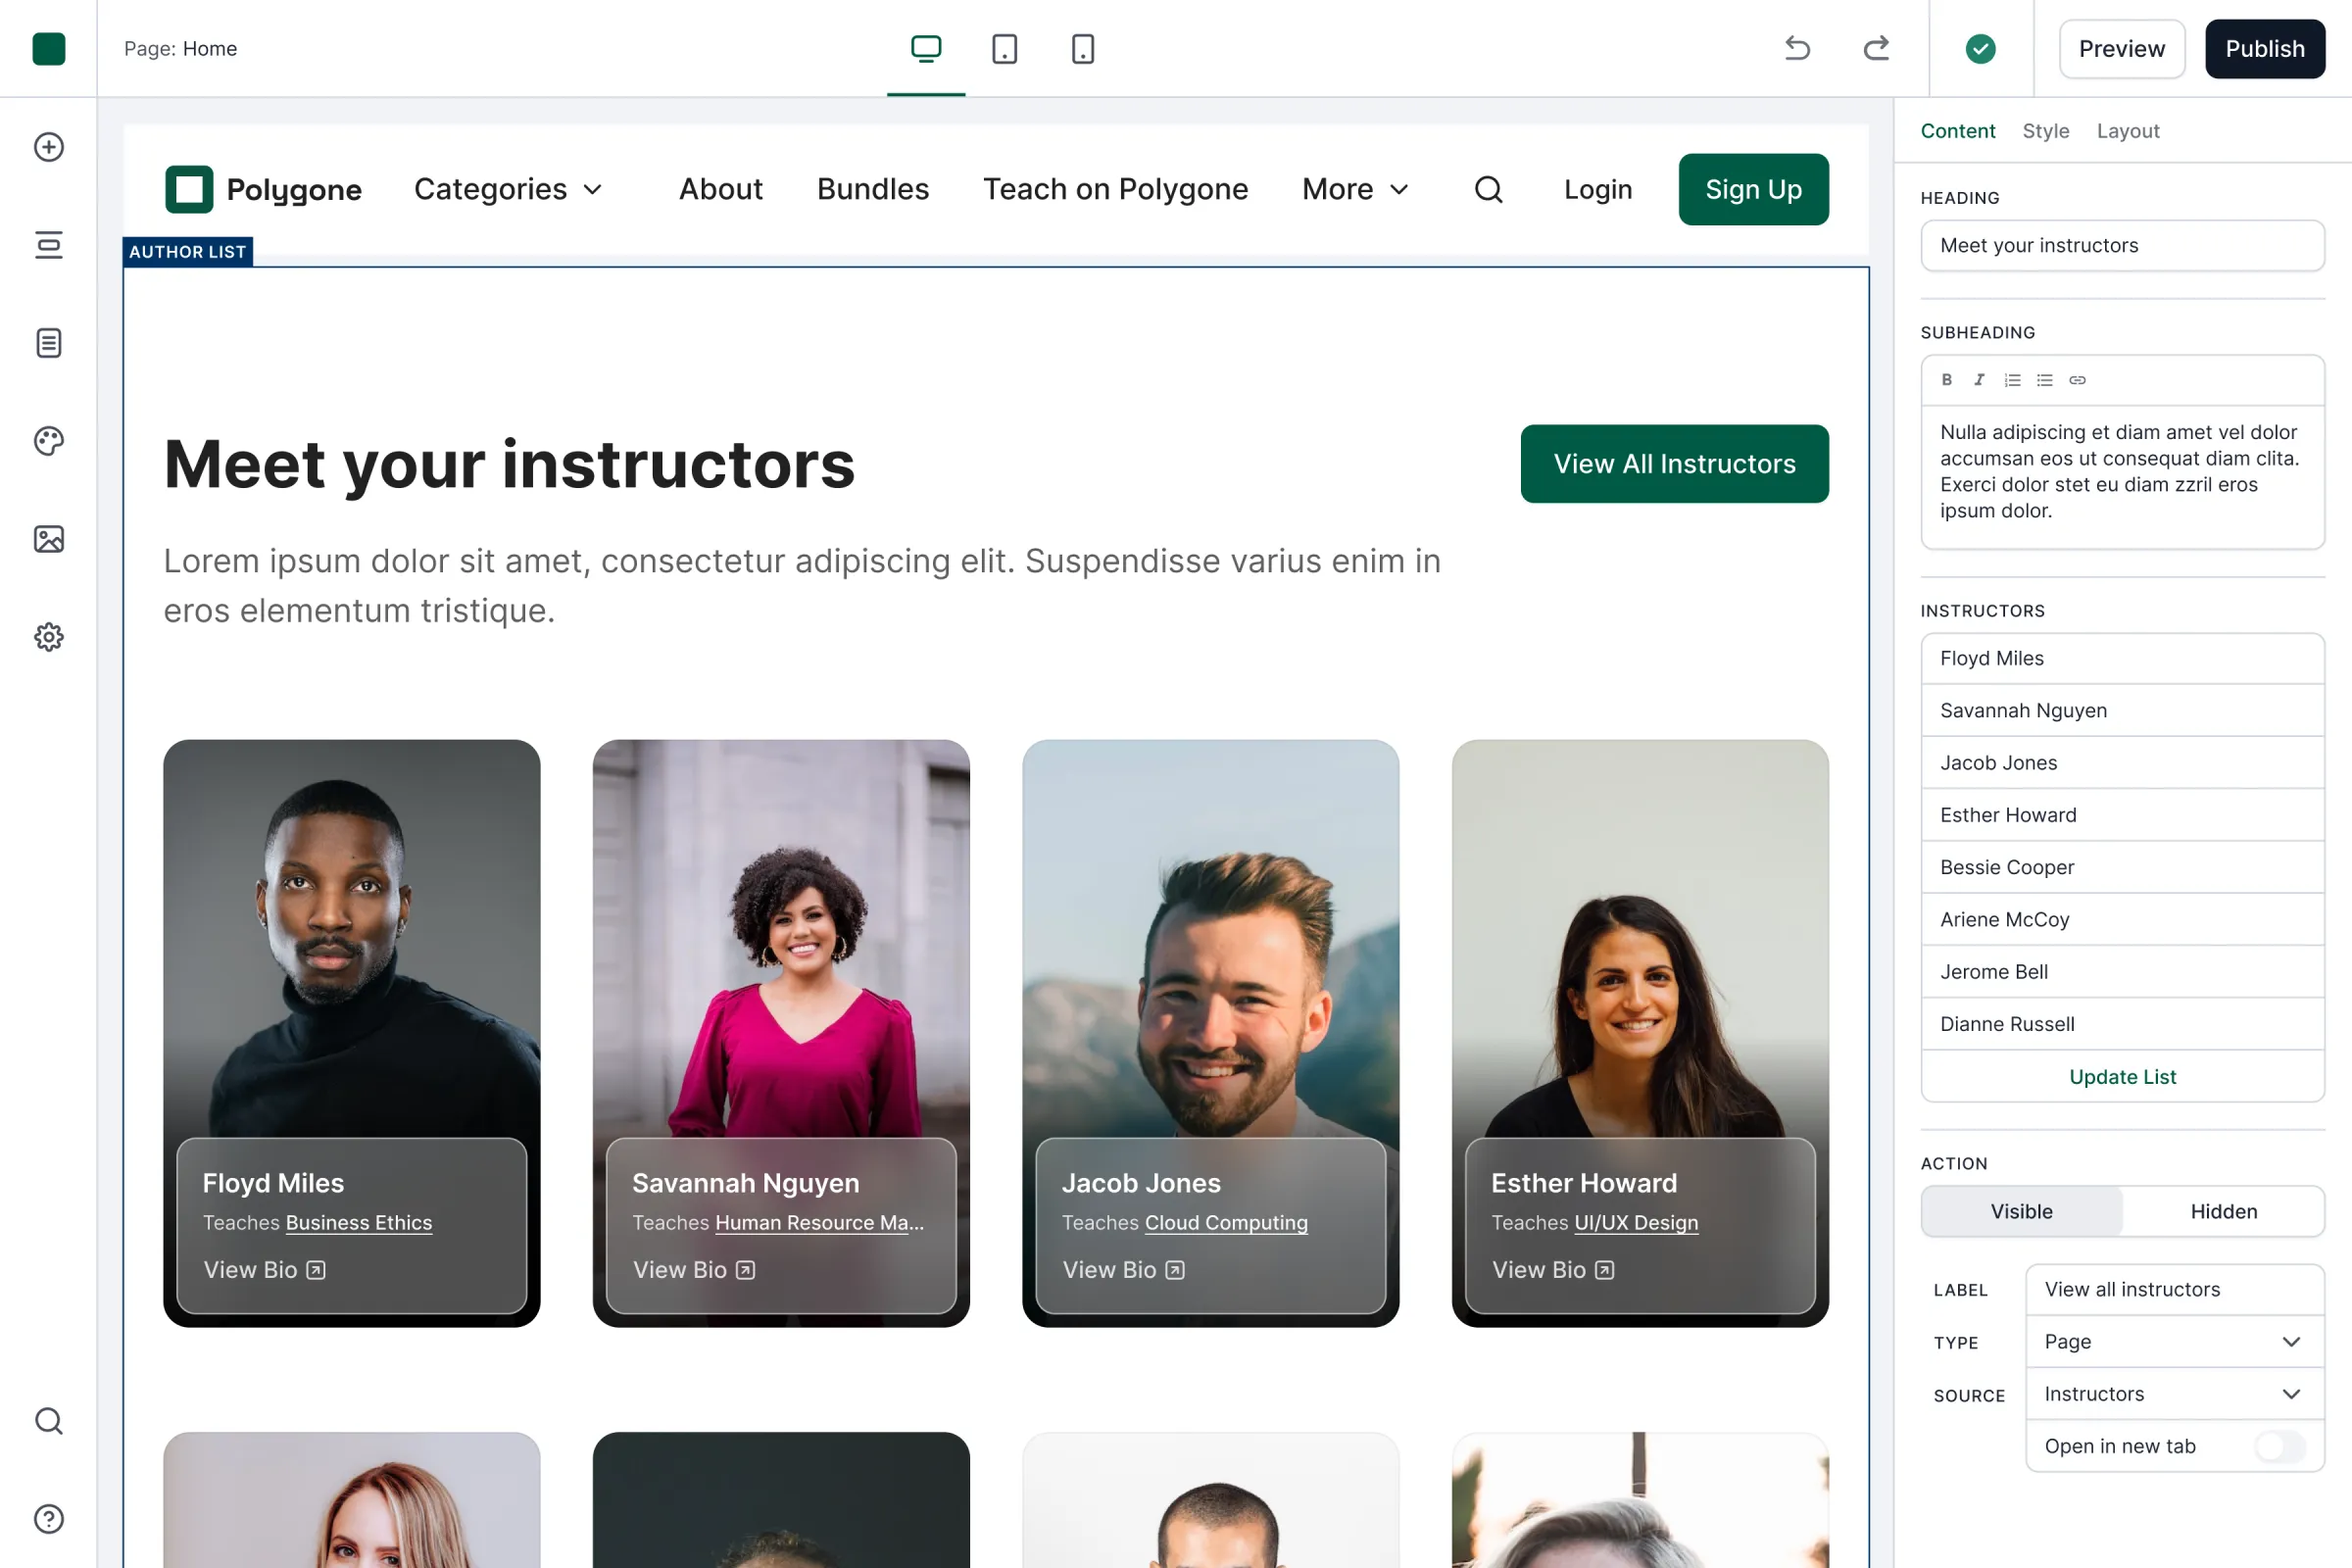
Task: Click Savannah Nguyen View Bio link
Action: (x=693, y=1270)
